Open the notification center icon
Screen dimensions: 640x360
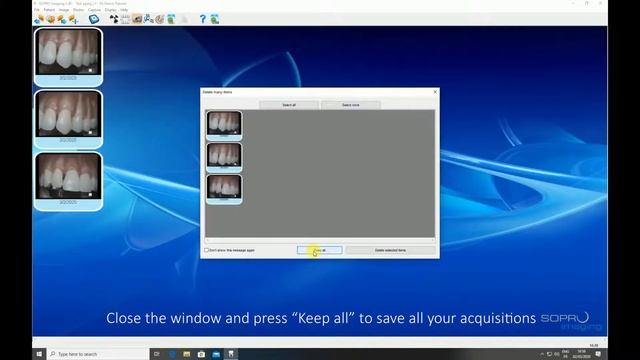coord(598,354)
